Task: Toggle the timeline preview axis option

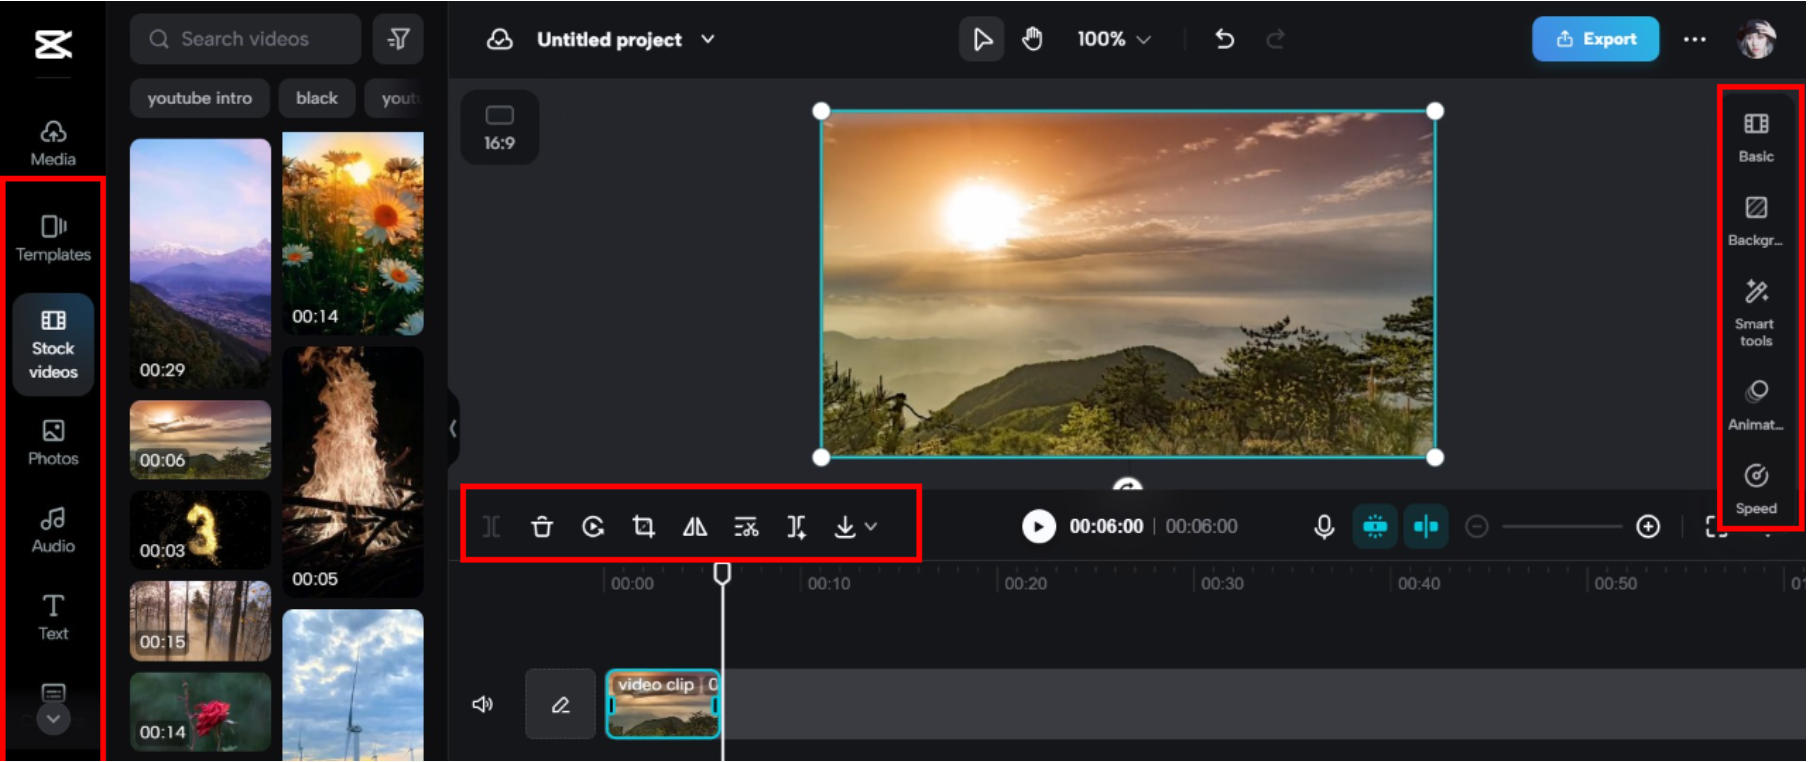Action: pos(1426,526)
